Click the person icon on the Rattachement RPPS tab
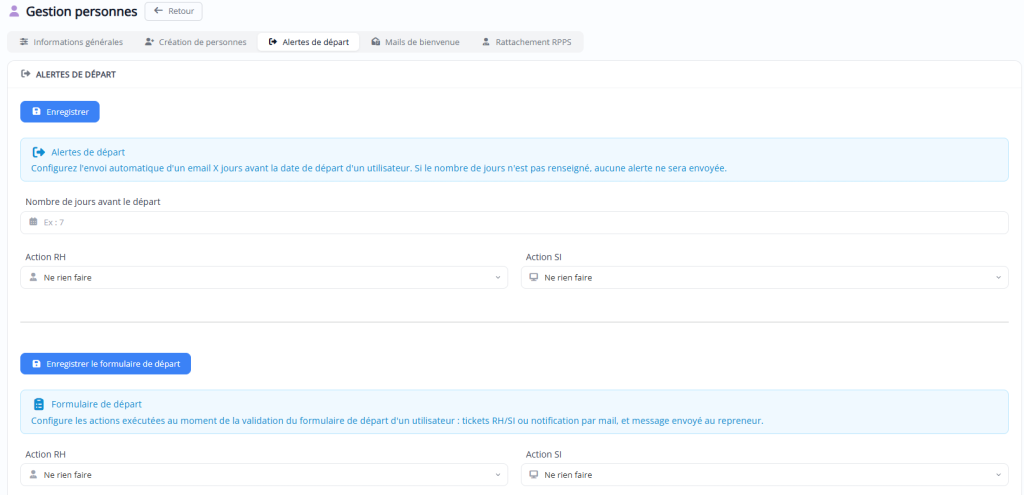Screen dimensions: 1024x495 tap(486, 42)
